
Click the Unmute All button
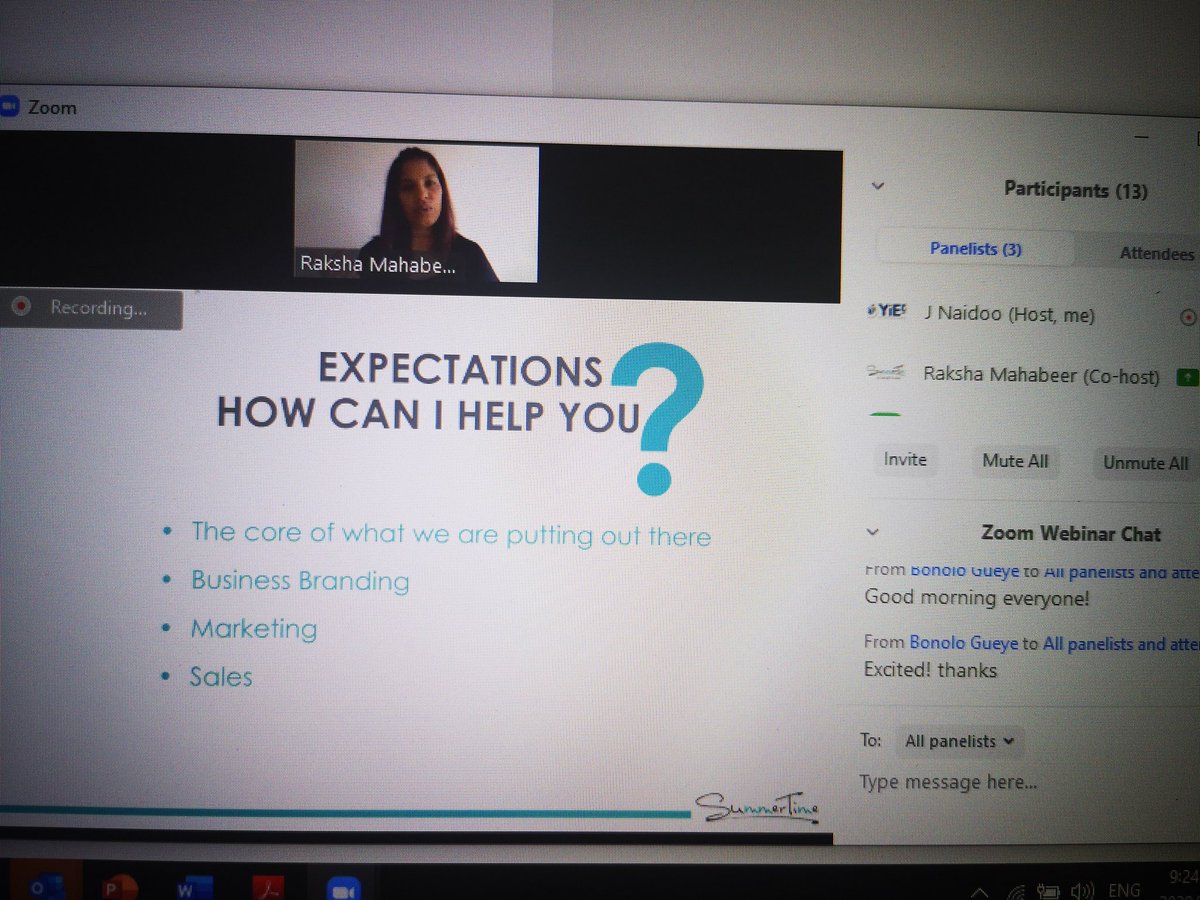(1146, 462)
